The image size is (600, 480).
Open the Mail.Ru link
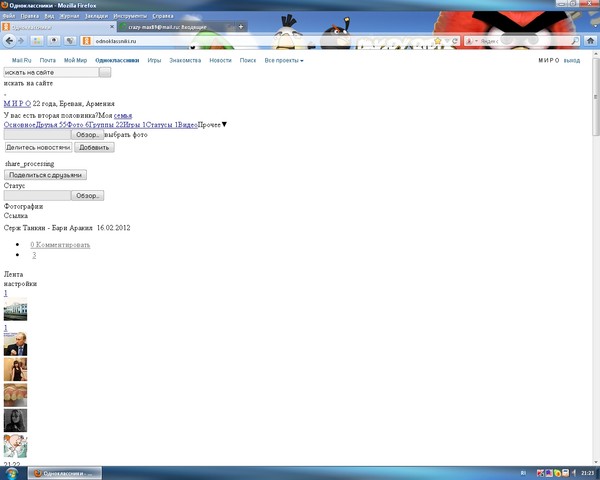tap(21, 60)
